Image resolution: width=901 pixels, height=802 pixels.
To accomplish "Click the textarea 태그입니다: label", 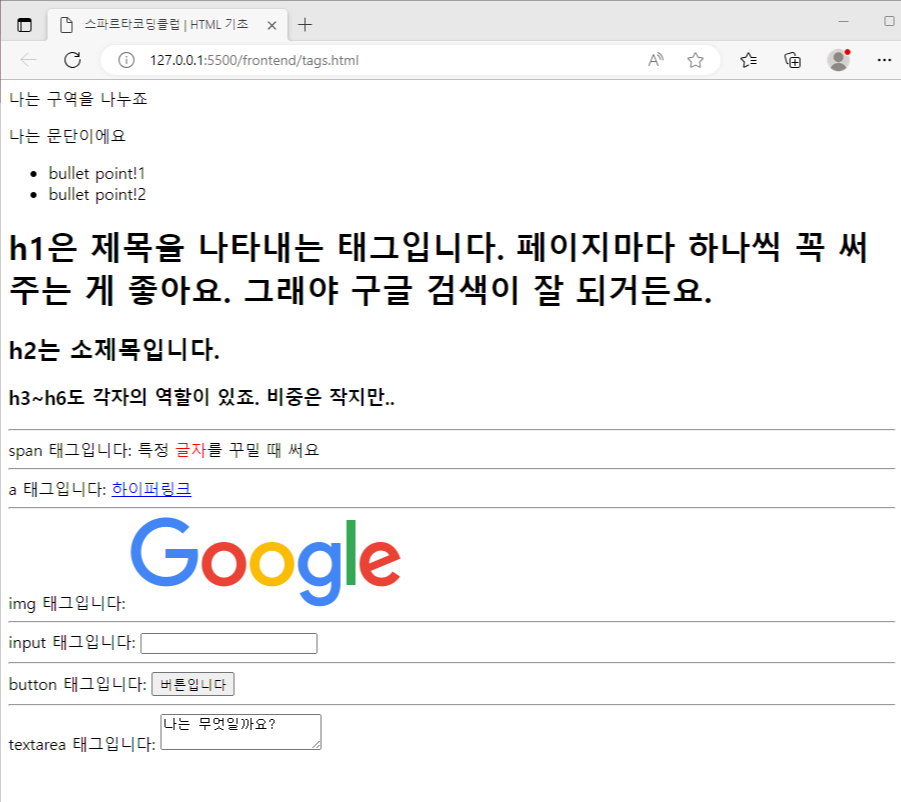I will (82, 745).
